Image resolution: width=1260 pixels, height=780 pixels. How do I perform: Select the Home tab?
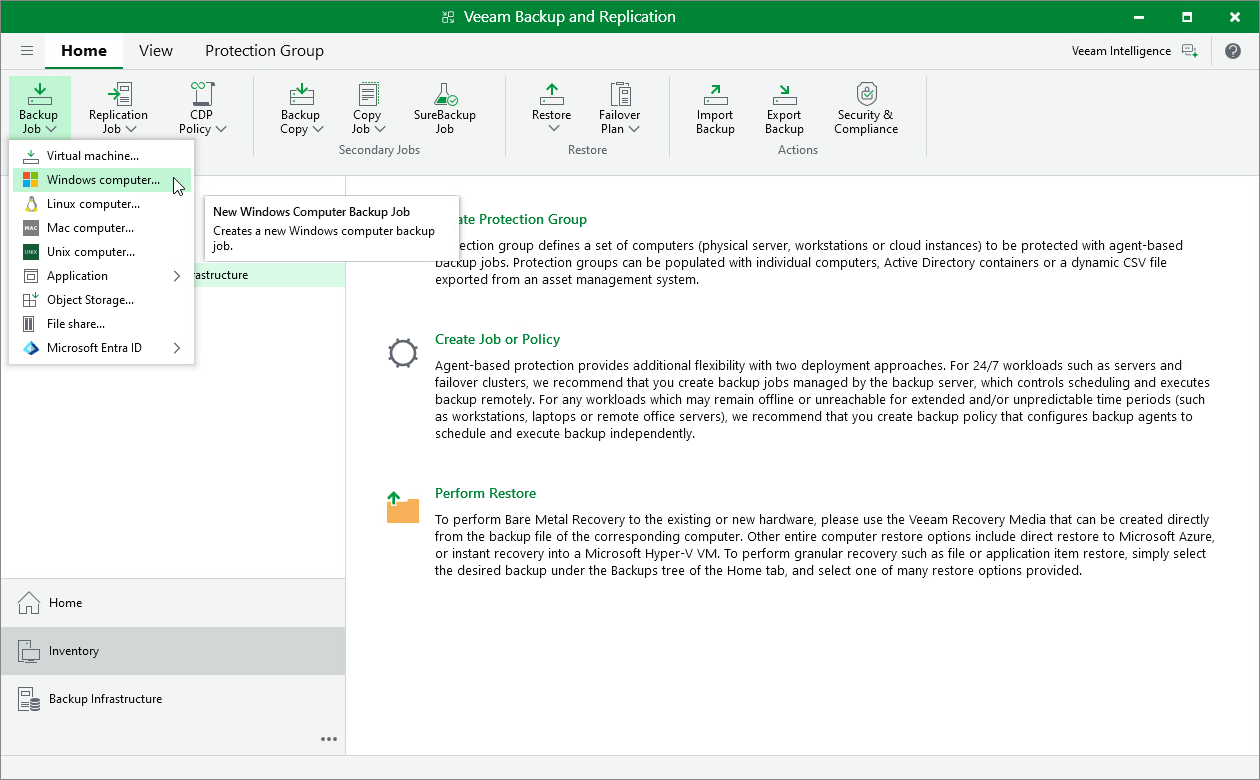(x=84, y=51)
